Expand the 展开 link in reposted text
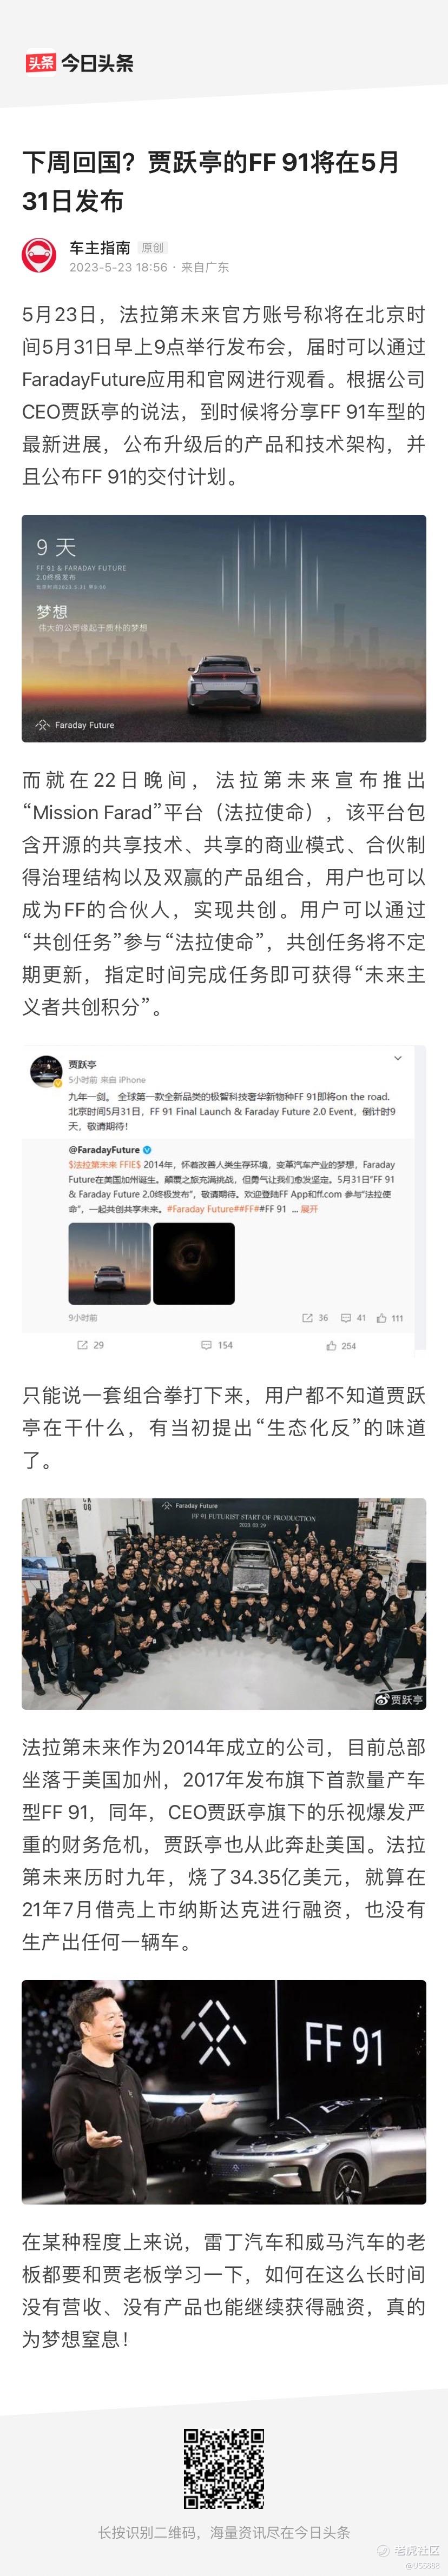Viewport: 448px width, 2576px height. pyautogui.click(x=309, y=1209)
